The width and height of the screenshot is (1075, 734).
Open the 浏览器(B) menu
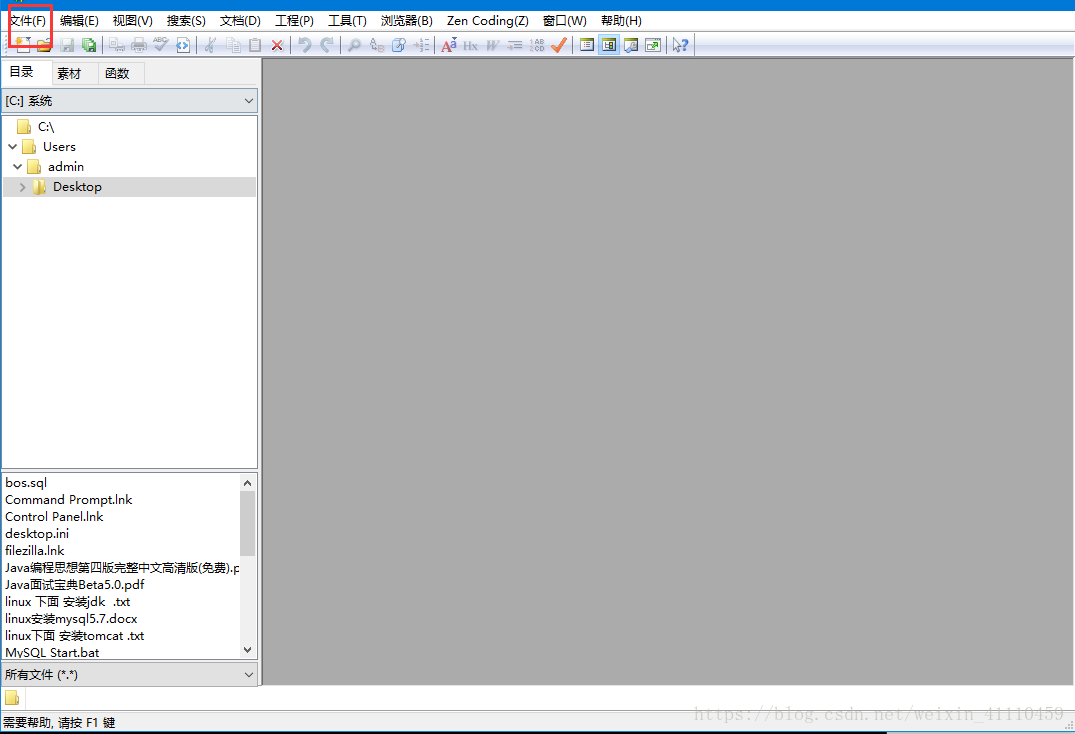click(407, 21)
